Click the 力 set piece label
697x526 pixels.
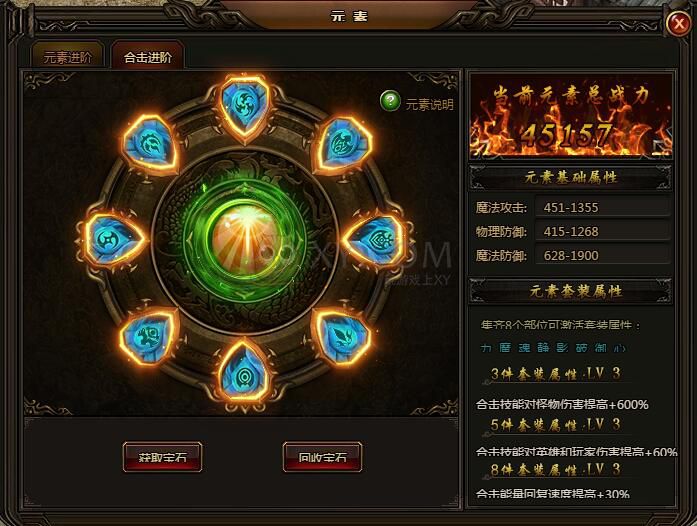(486, 348)
